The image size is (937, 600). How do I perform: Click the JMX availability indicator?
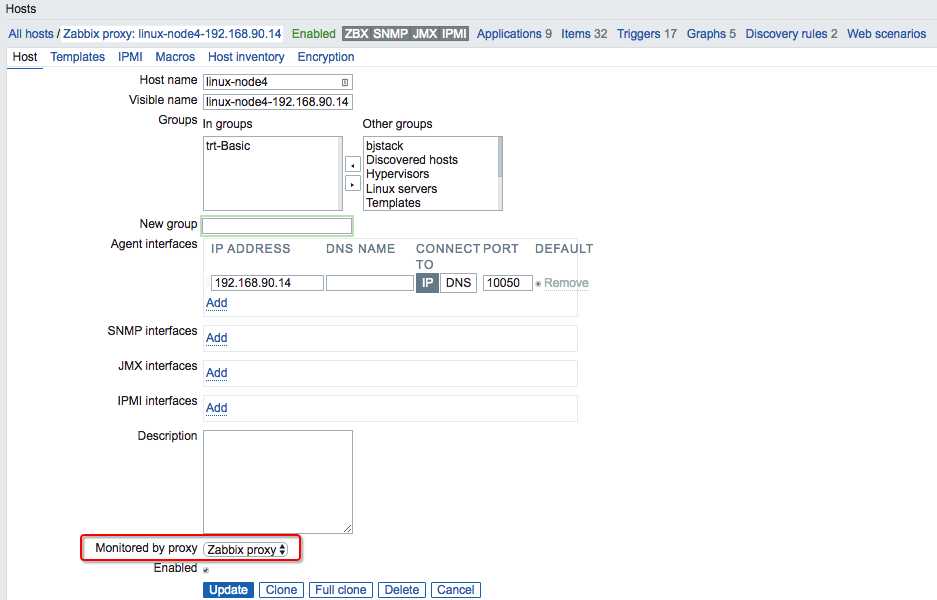pos(425,34)
